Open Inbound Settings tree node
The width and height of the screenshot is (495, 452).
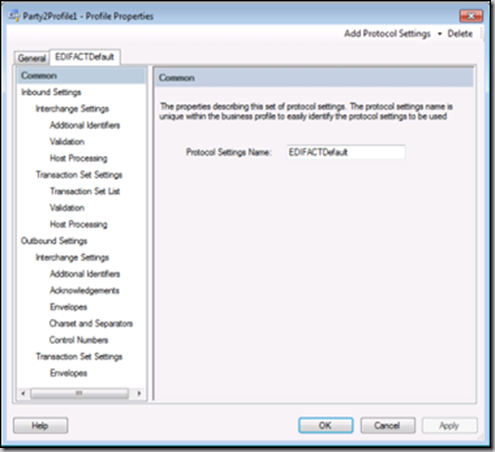coord(51,92)
